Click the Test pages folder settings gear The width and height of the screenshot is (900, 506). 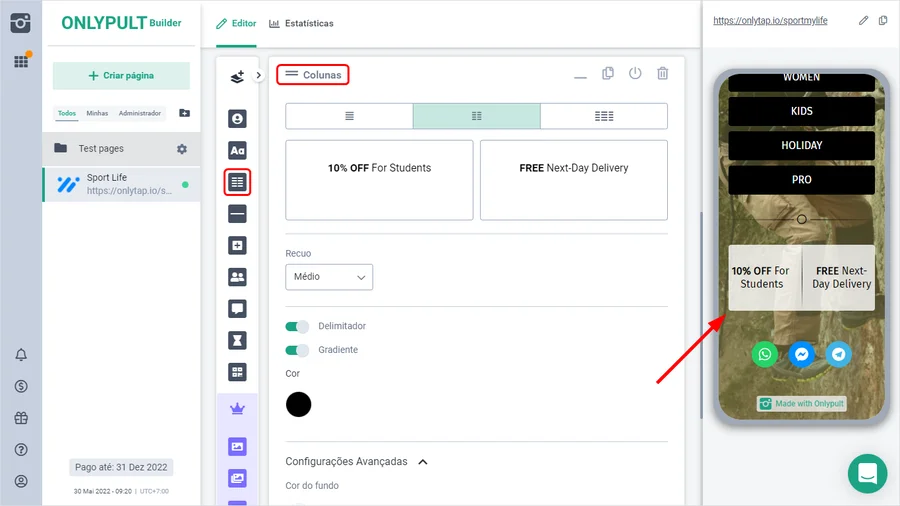pos(182,149)
